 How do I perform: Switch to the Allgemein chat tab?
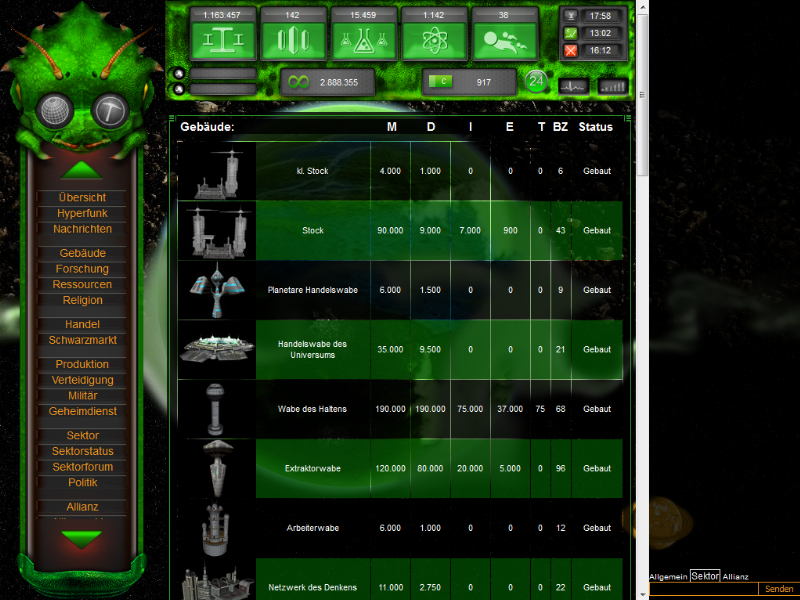pyautogui.click(x=668, y=575)
